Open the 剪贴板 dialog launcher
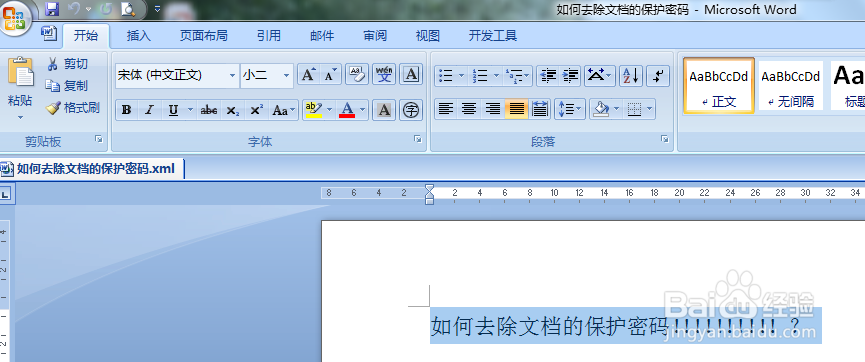 pos(99,140)
